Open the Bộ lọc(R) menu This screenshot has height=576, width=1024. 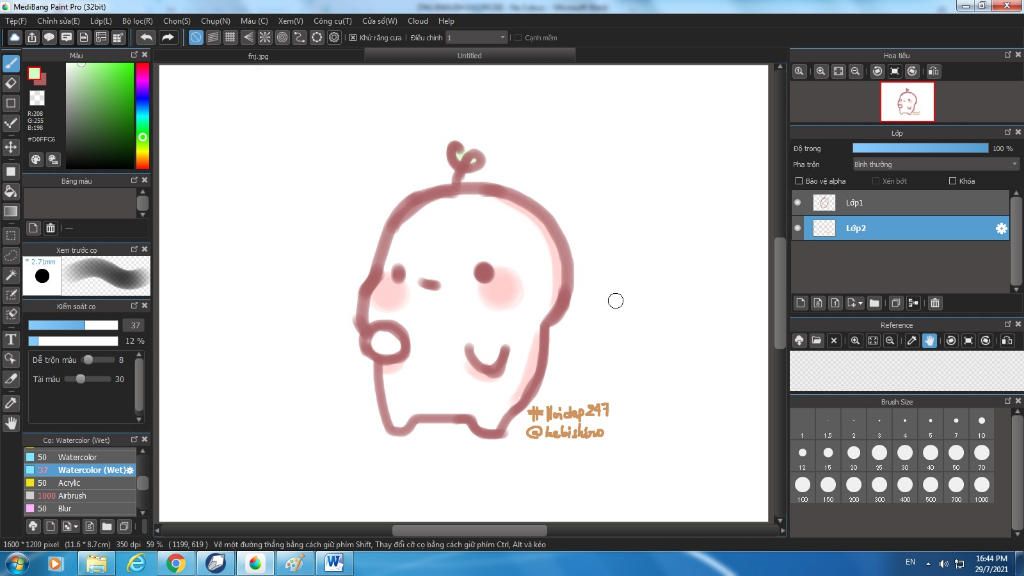(x=137, y=20)
